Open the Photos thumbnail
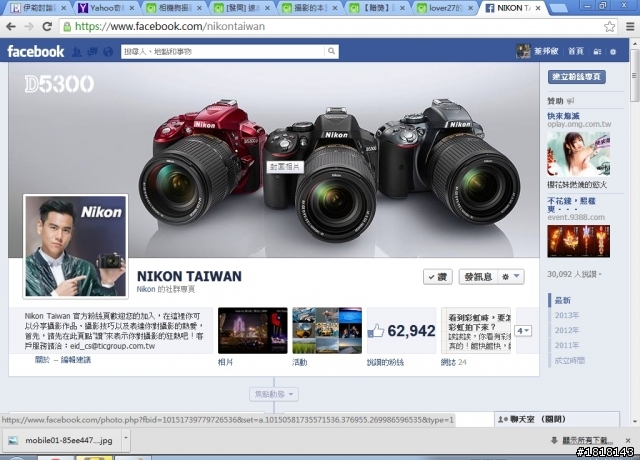This screenshot has width=640, height=460. tap(253, 331)
